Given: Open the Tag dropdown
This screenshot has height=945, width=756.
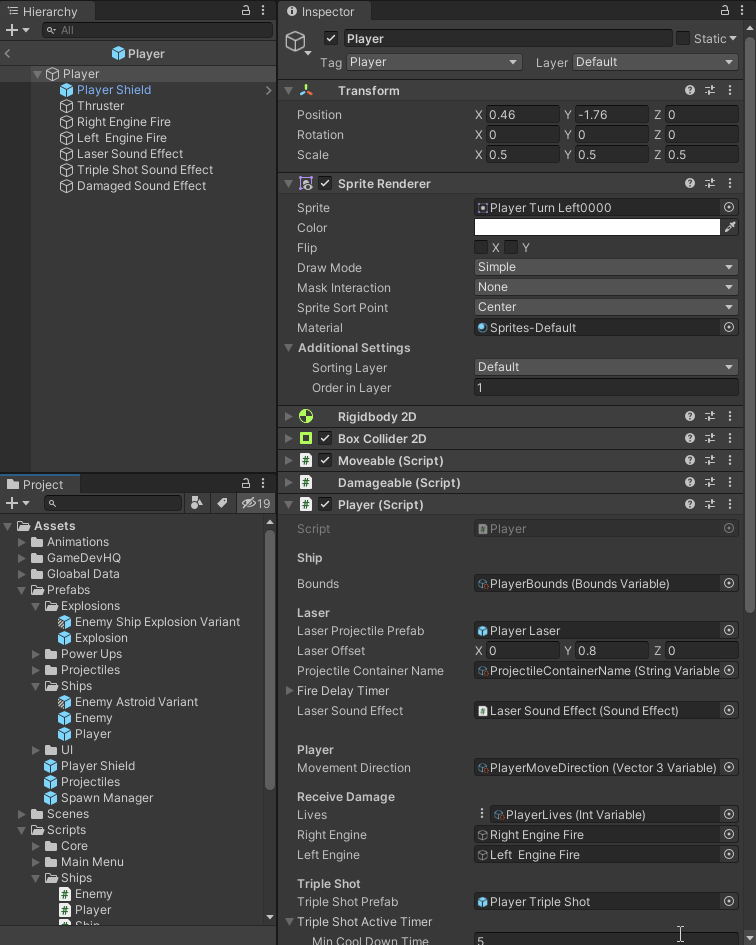Looking at the screenshot, I should pyautogui.click(x=433, y=62).
